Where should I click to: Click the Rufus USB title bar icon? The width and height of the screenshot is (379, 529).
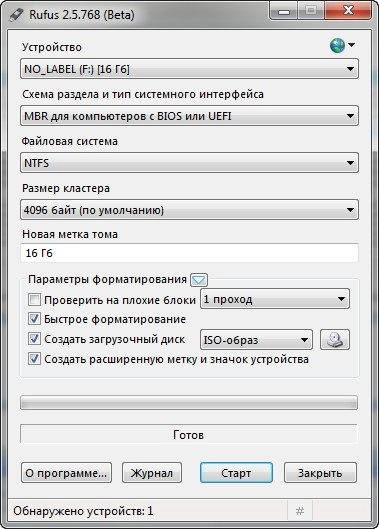pyautogui.click(x=16, y=15)
